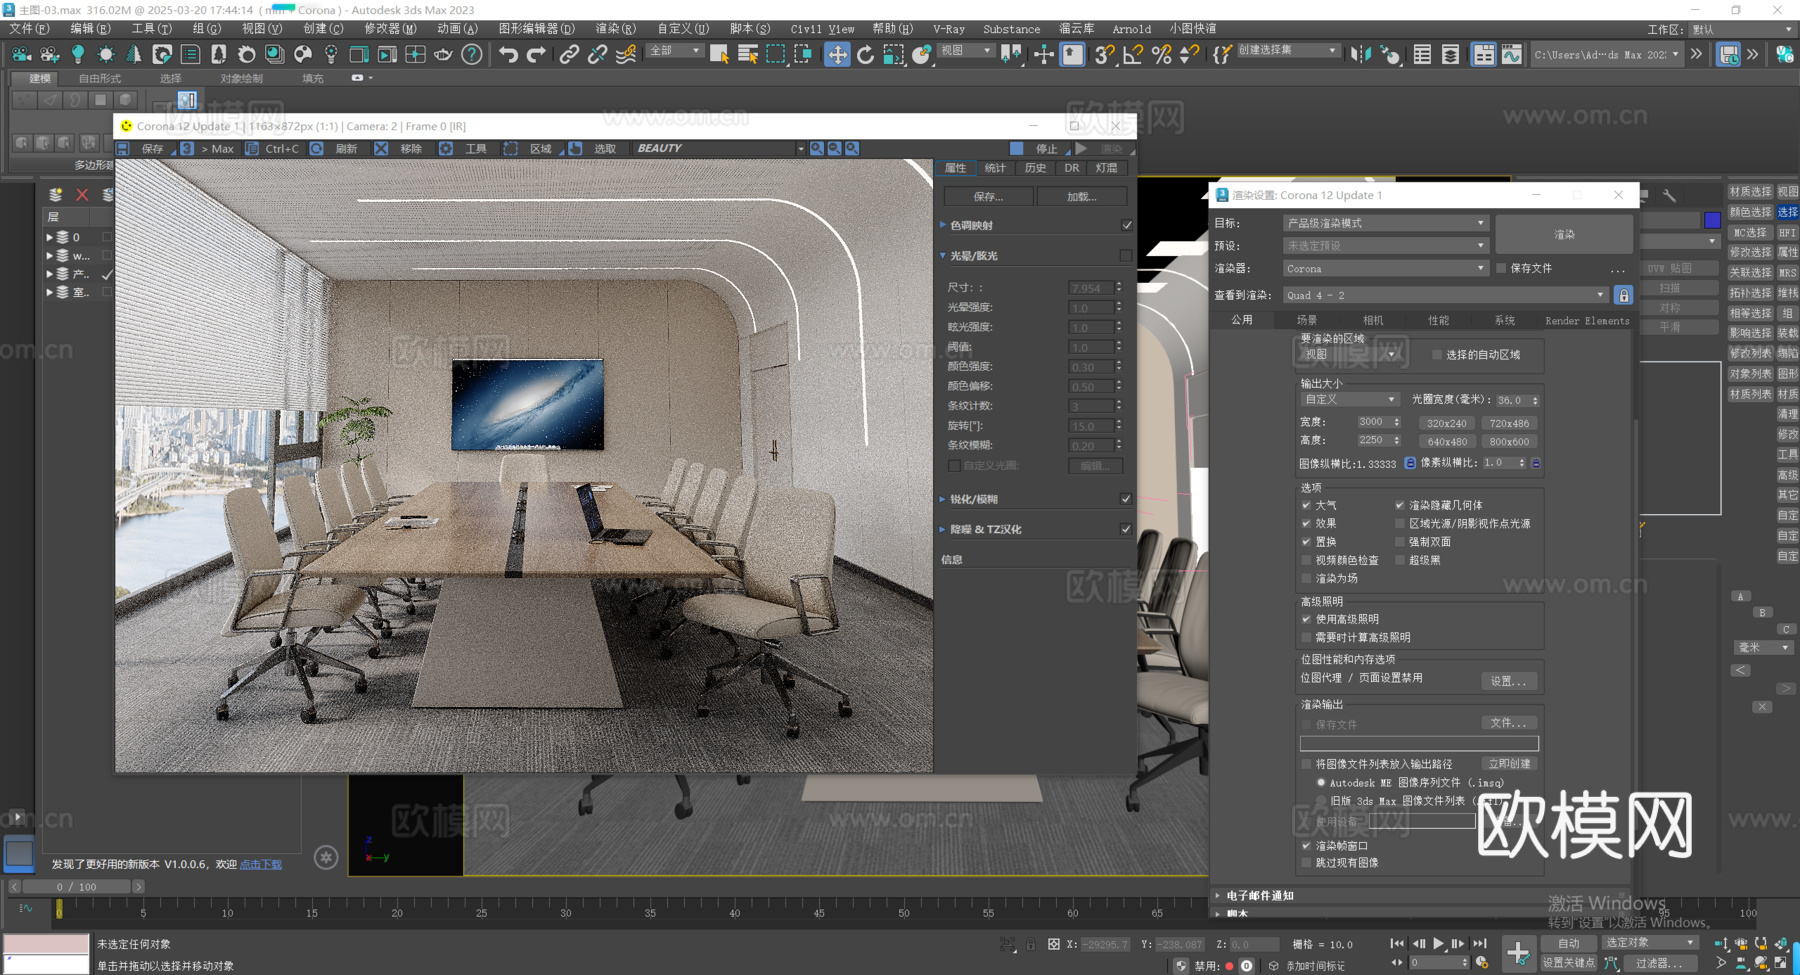This screenshot has width=1800, height=975.
Task: Enable the 光晕/眩光 checkbox
Action: 1126,256
